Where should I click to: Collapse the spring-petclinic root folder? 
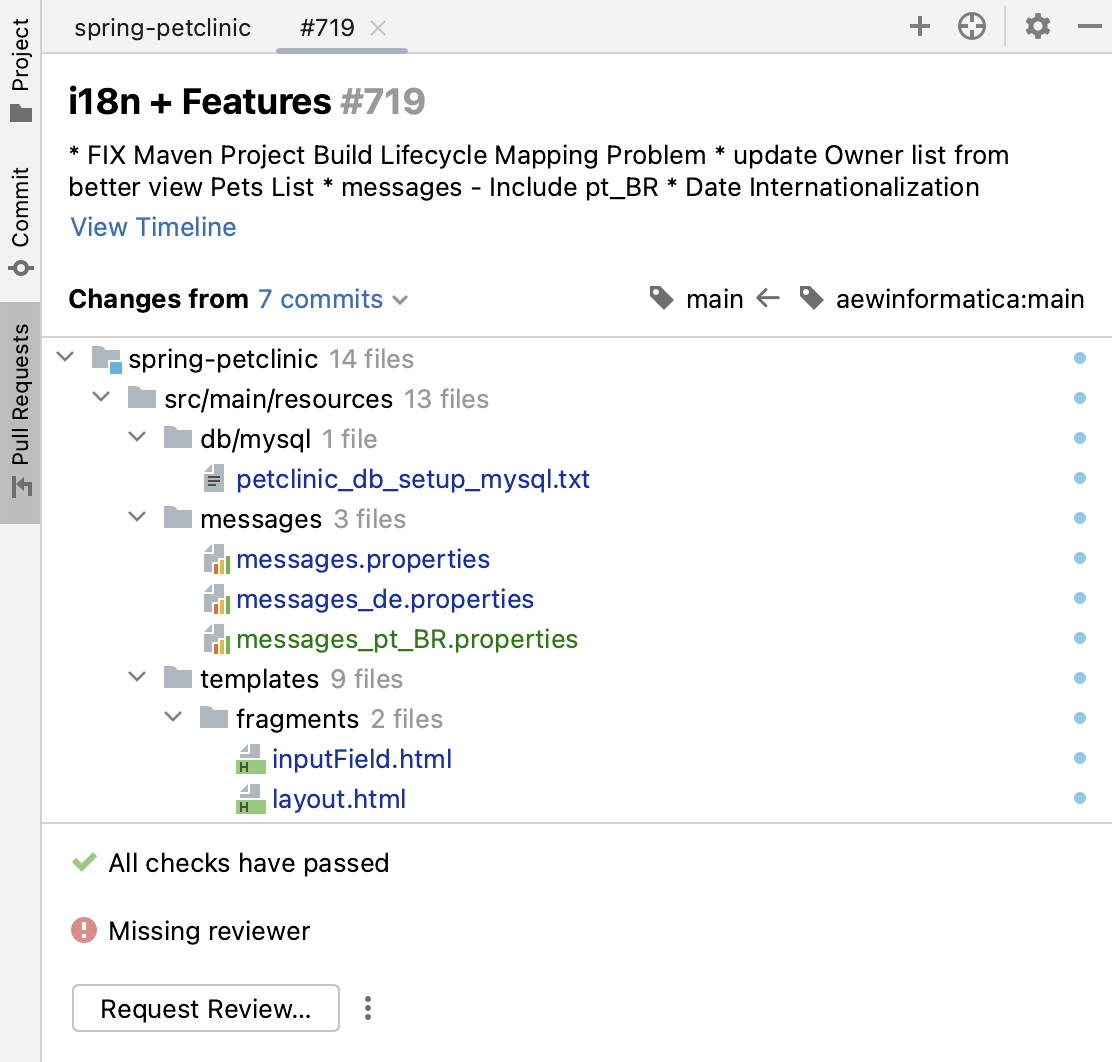pos(64,357)
